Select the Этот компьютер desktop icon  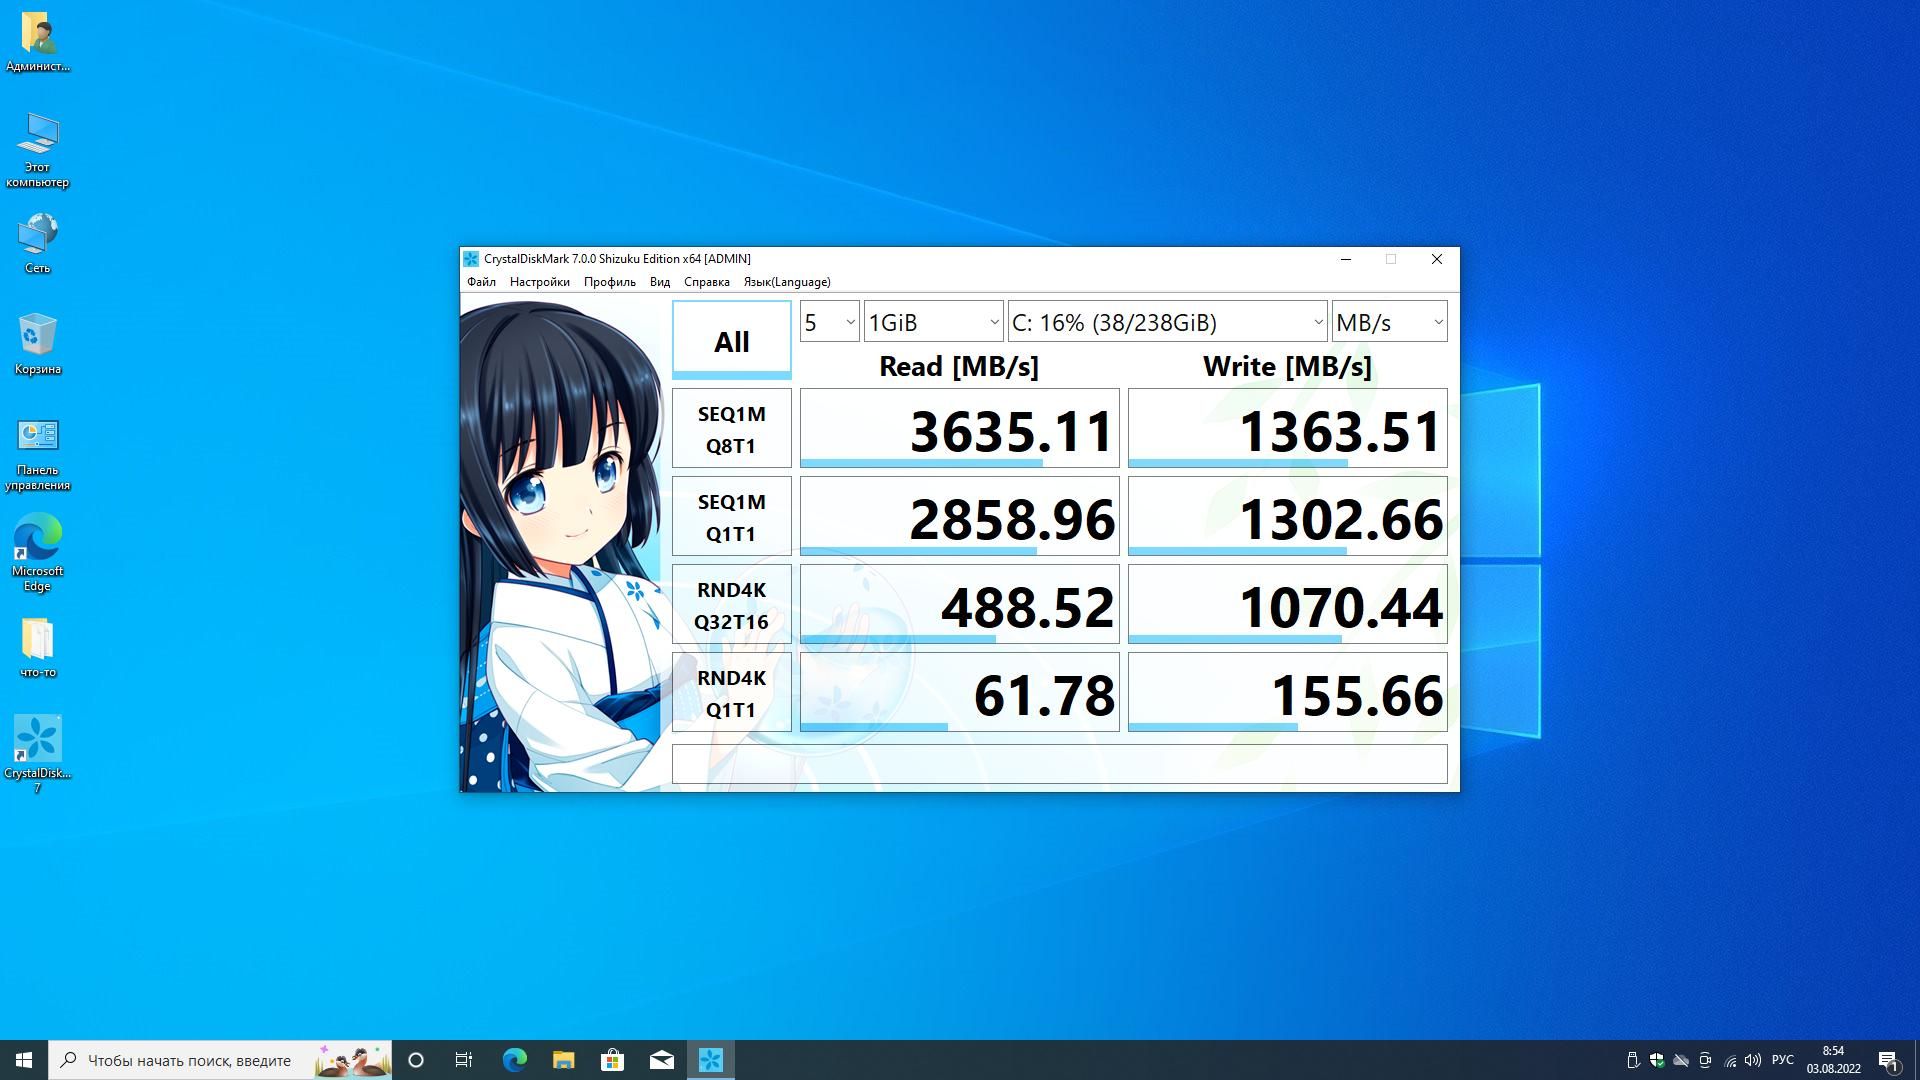click(38, 150)
